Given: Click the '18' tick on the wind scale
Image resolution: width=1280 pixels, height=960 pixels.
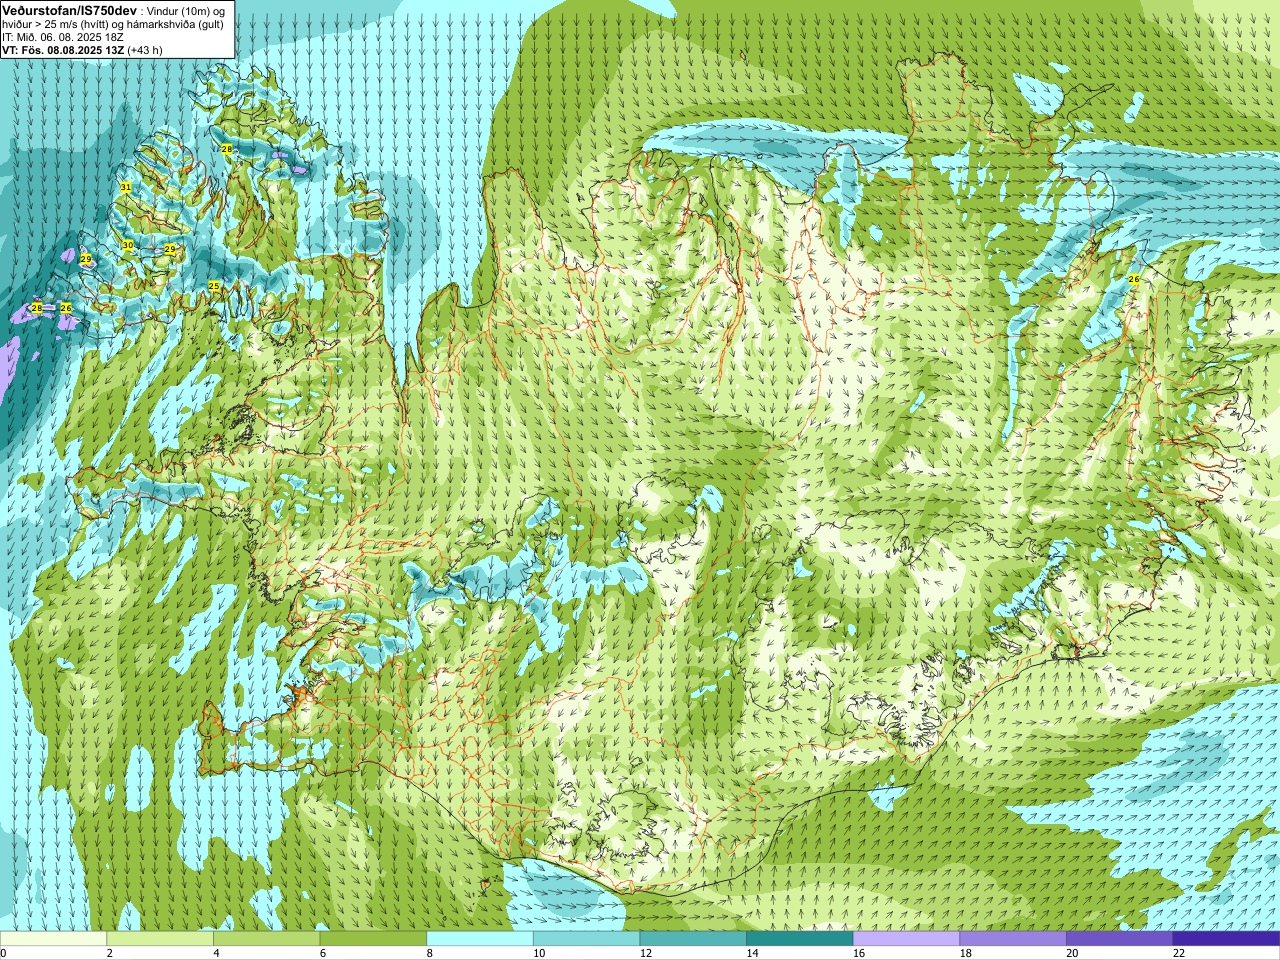Looking at the screenshot, I should 966,953.
